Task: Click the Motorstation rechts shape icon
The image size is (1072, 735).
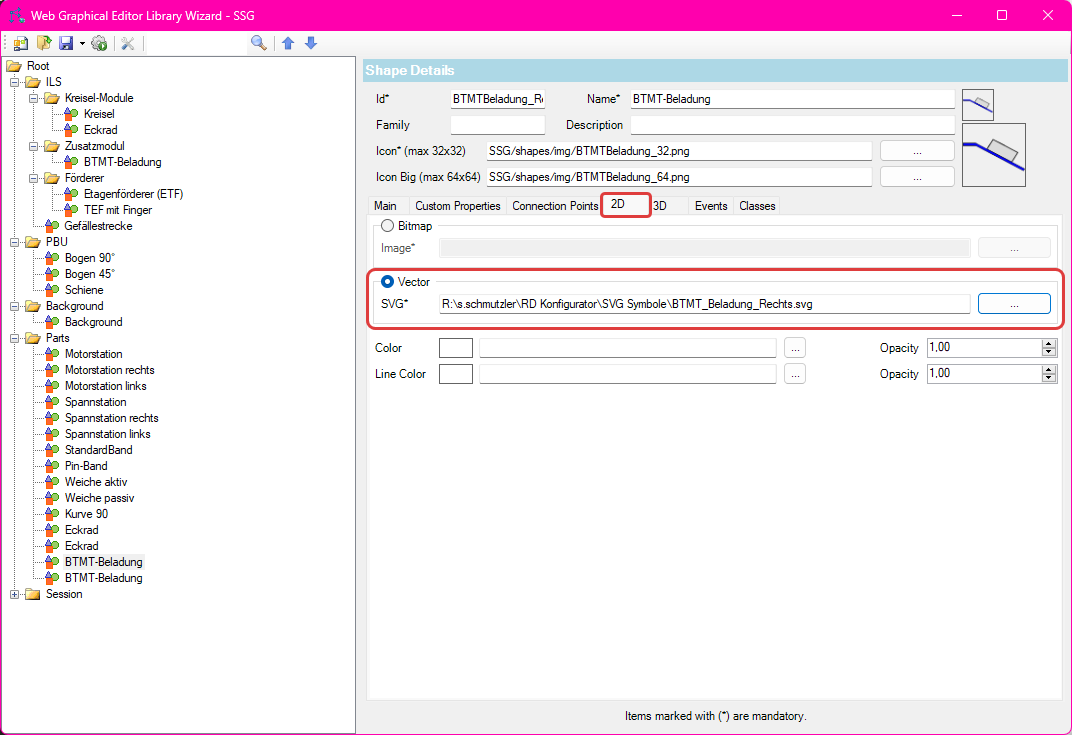Action: 52,370
